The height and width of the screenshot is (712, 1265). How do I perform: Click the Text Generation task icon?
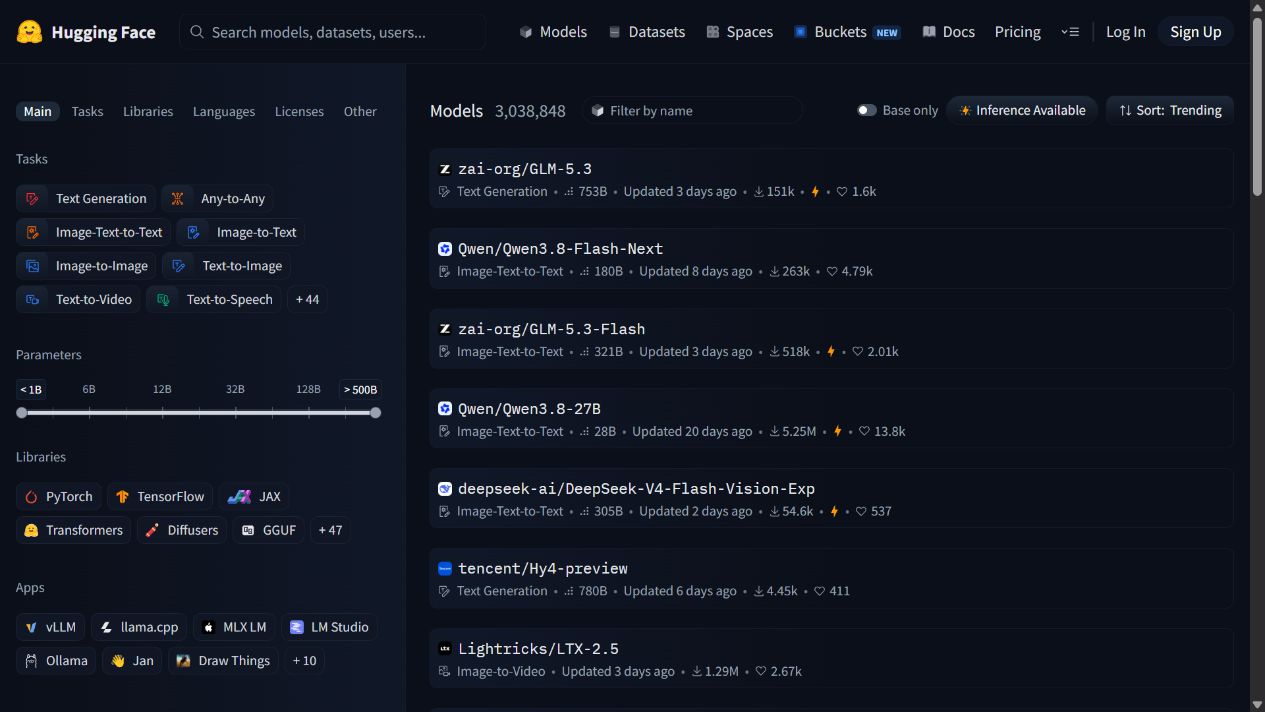33,199
